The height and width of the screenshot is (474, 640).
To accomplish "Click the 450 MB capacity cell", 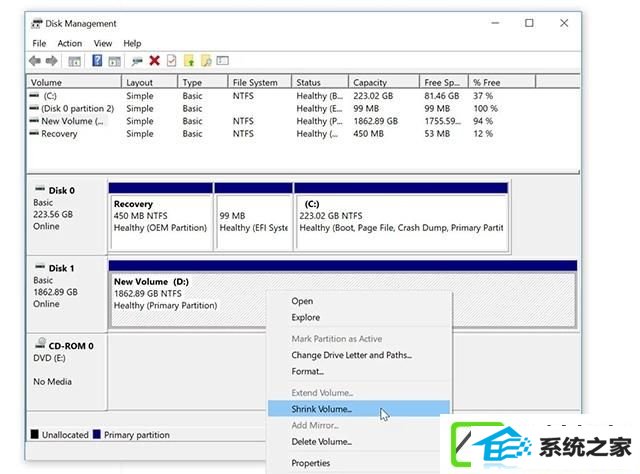I will coord(368,134).
